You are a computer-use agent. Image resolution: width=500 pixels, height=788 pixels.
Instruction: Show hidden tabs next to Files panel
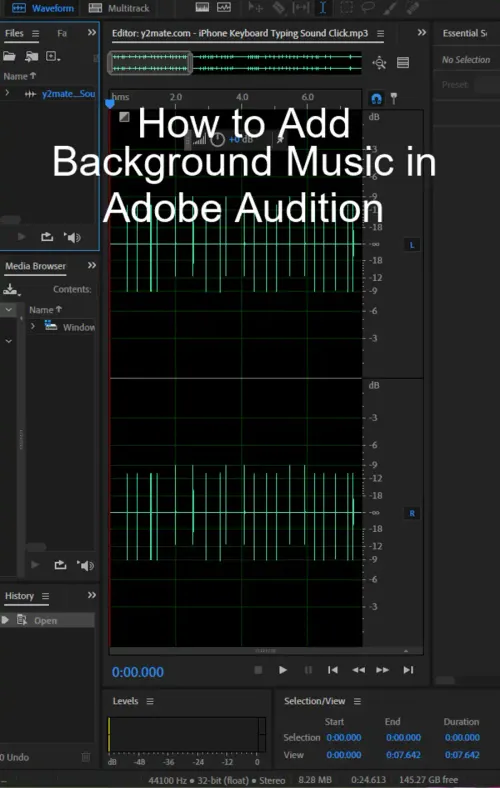click(x=91, y=33)
